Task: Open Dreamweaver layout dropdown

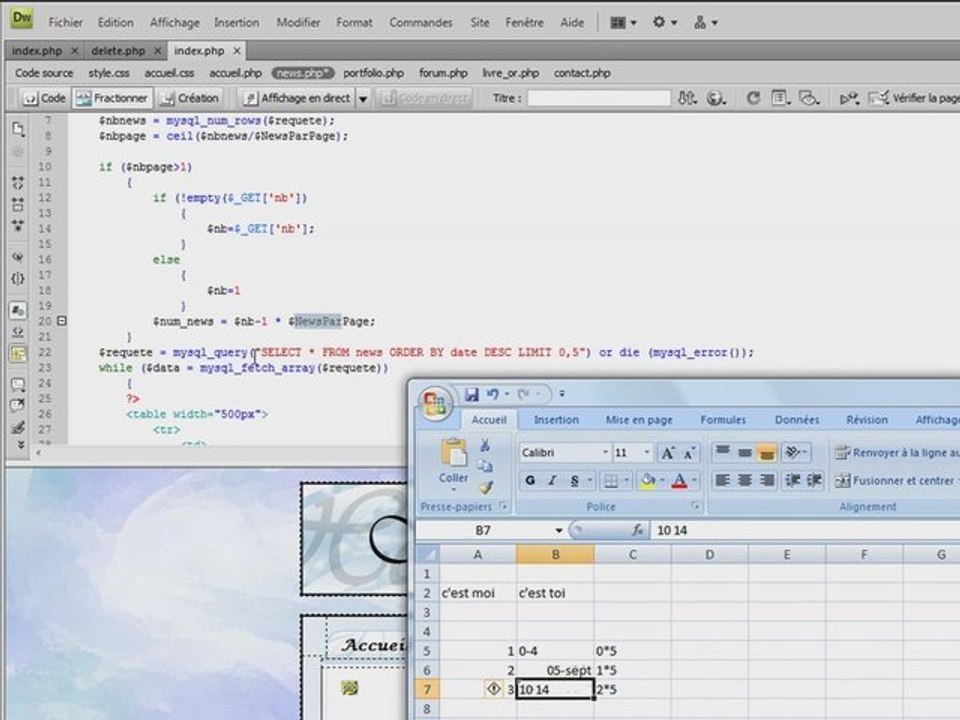Action: (623, 23)
